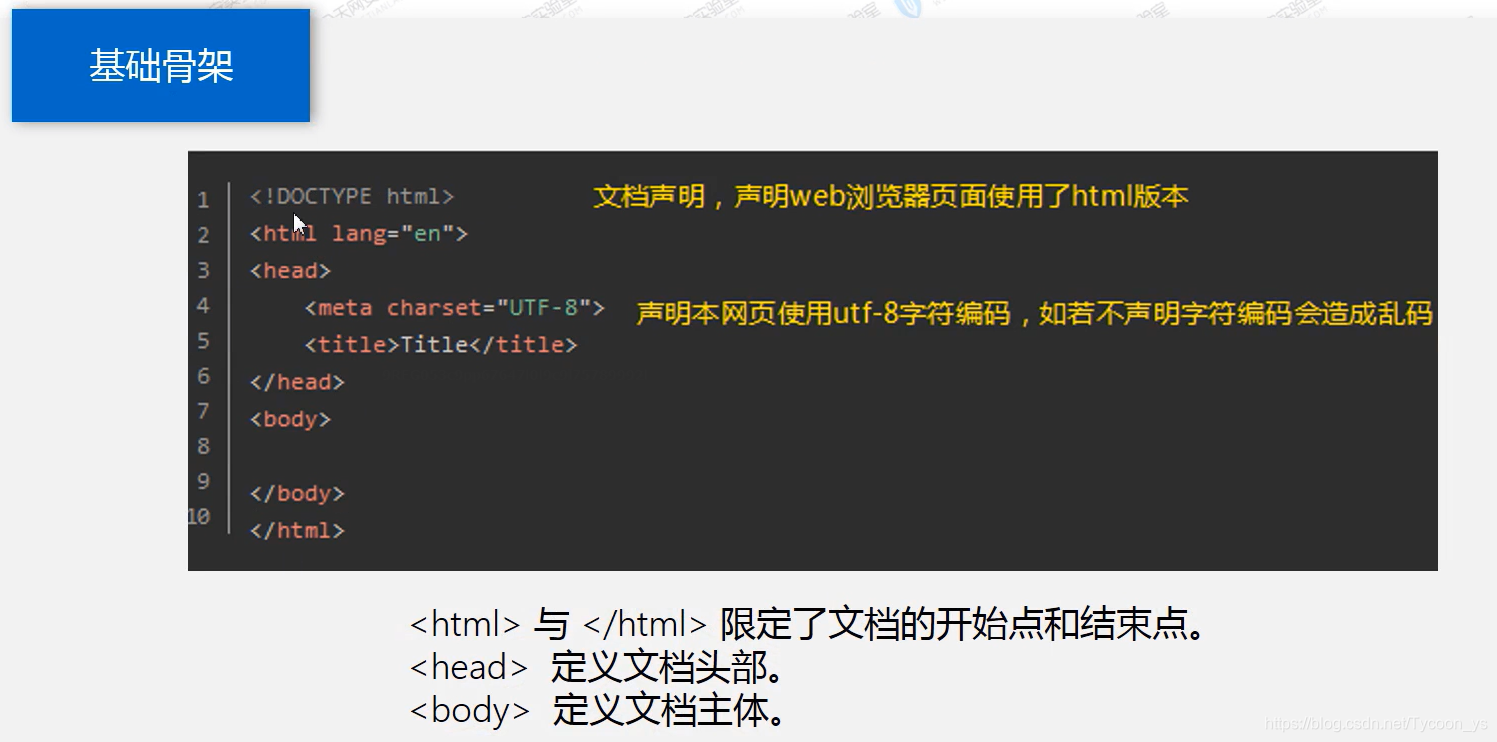This screenshot has width=1497, height=742.
Task: Click the 基础骨架 blue title box
Action: point(161,66)
